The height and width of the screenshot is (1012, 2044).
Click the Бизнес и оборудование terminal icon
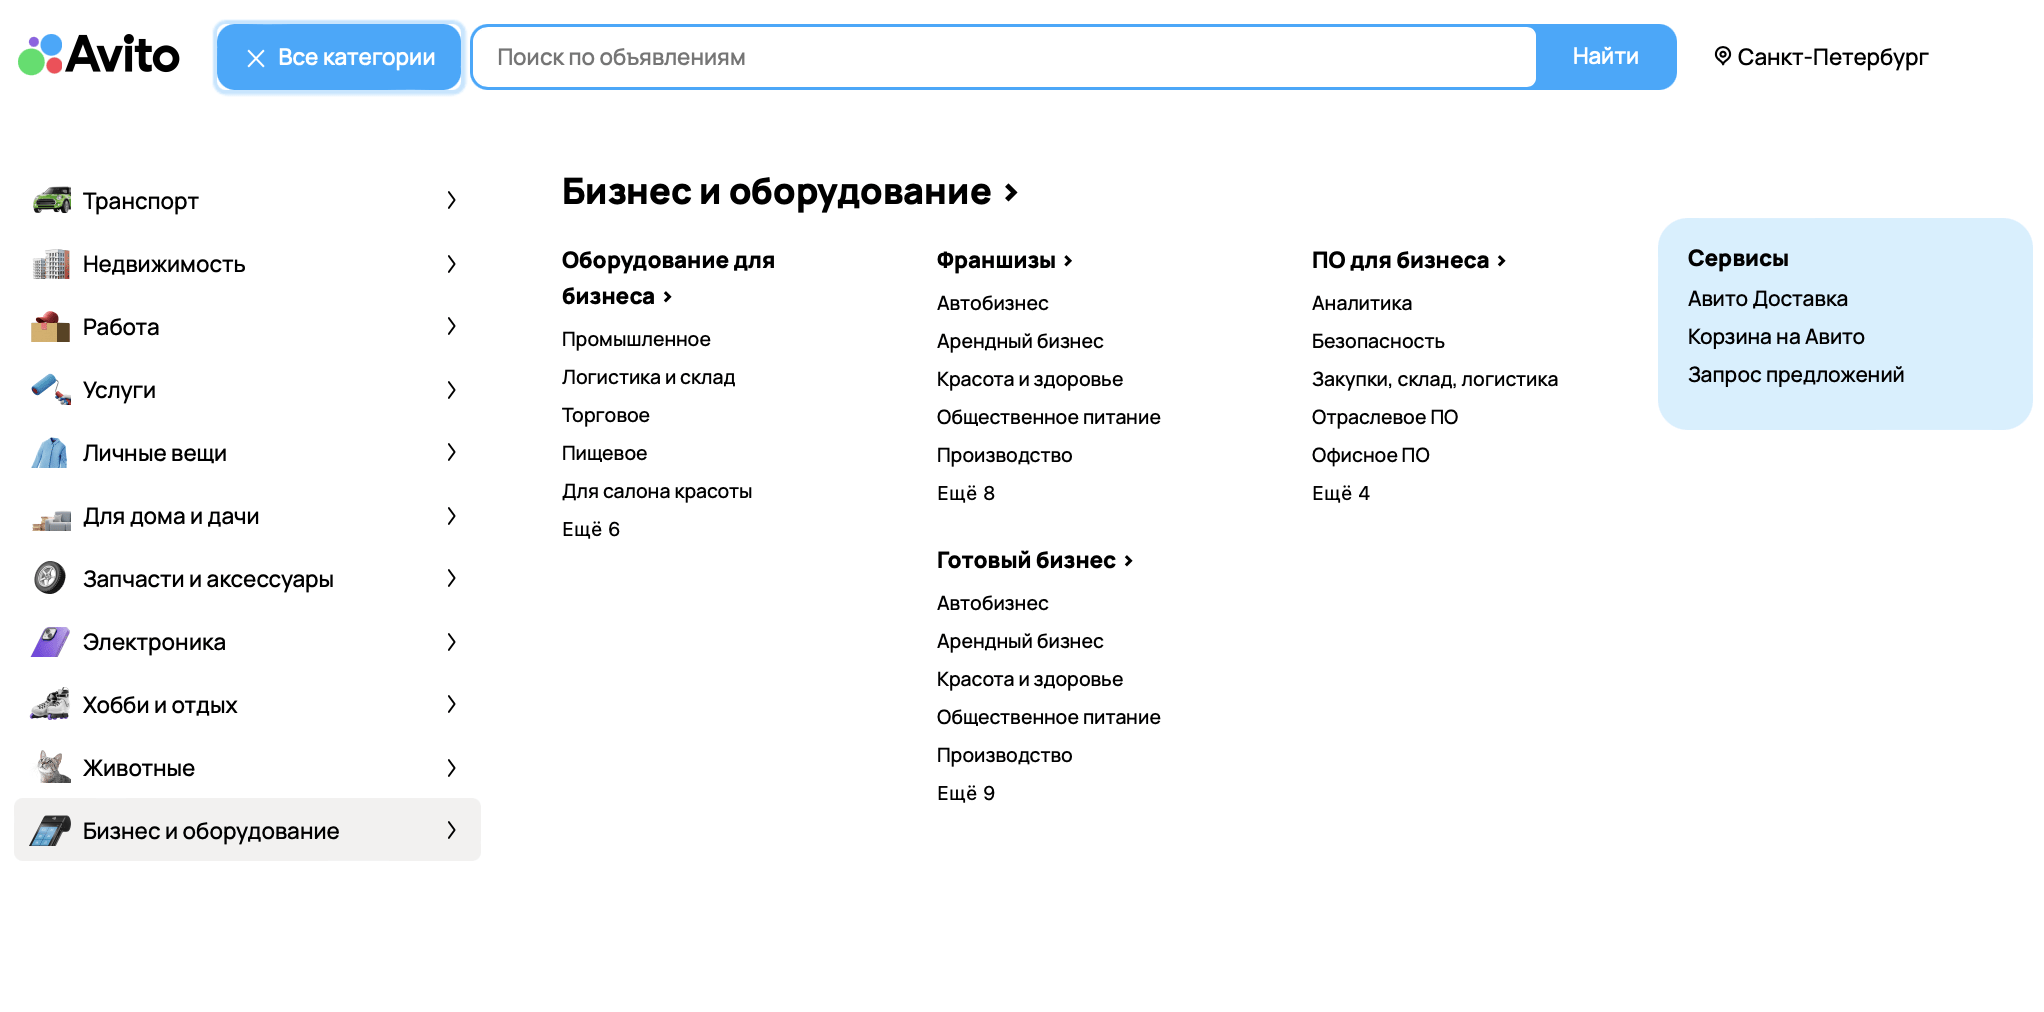[x=51, y=830]
